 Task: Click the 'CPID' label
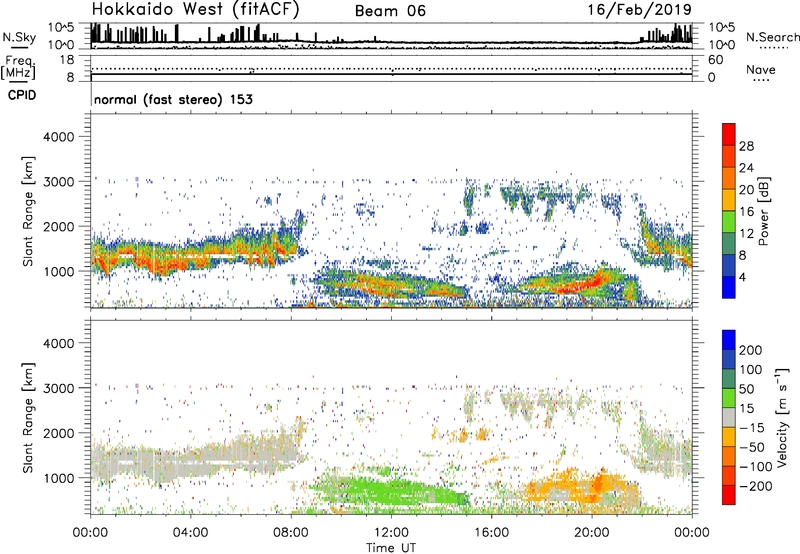coord(22,95)
